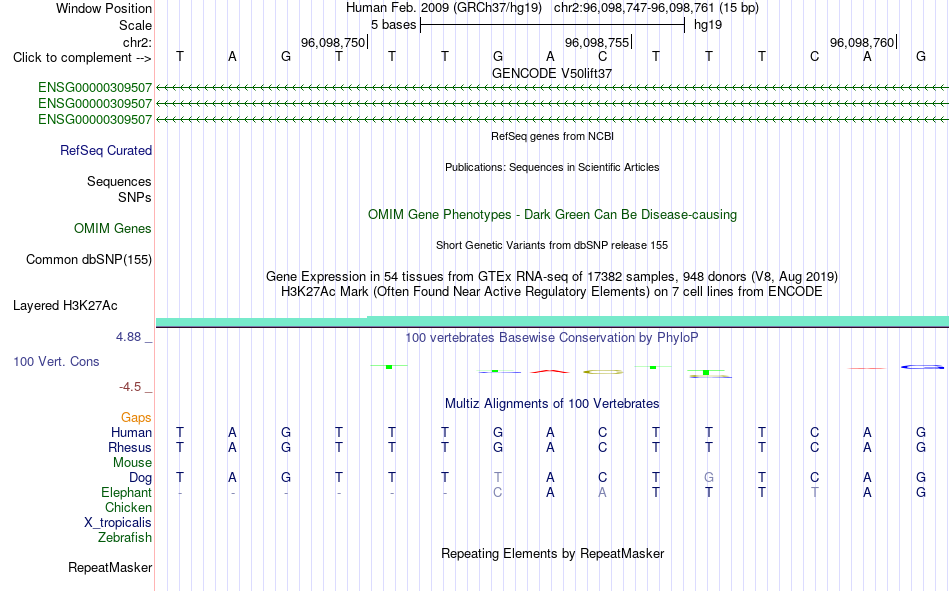Select the Rhesus species label
The height and width of the screenshot is (591, 950).
coord(130,447)
